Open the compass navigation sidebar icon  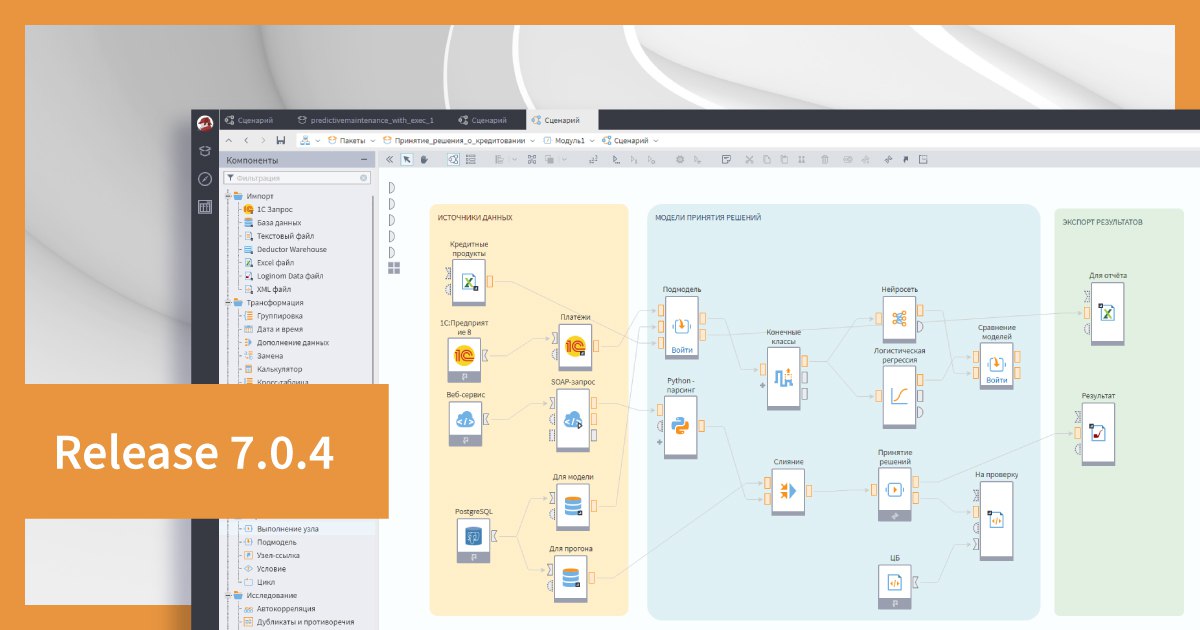(x=205, y=179)
